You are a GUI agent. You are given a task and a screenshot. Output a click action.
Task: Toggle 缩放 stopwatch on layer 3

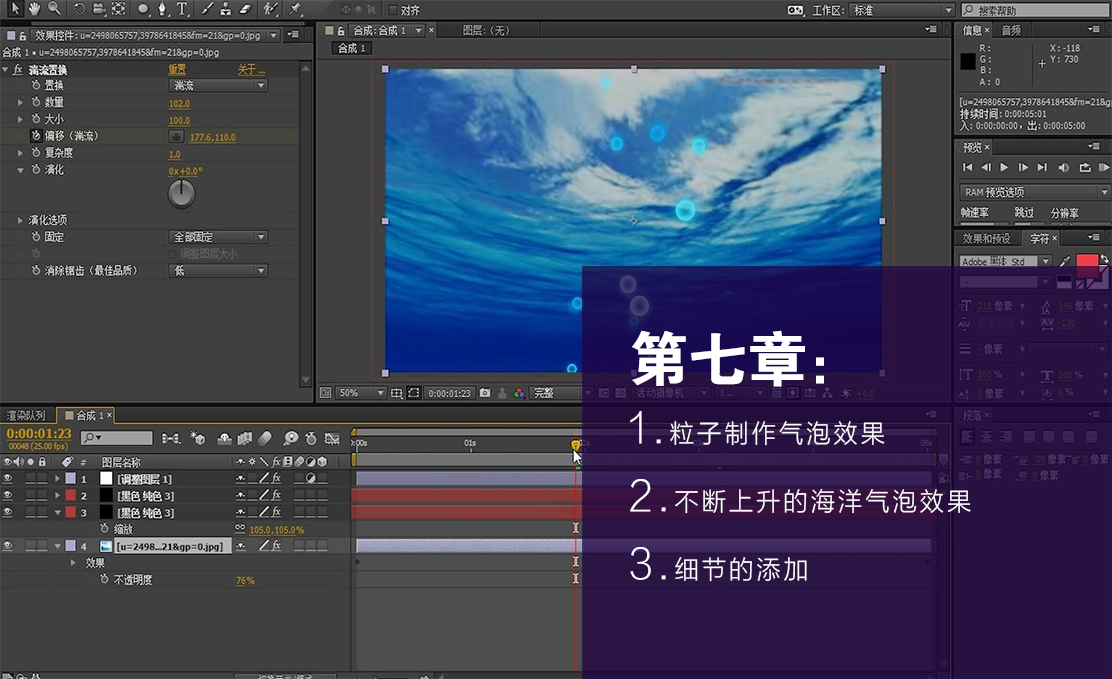click(104, 529)
